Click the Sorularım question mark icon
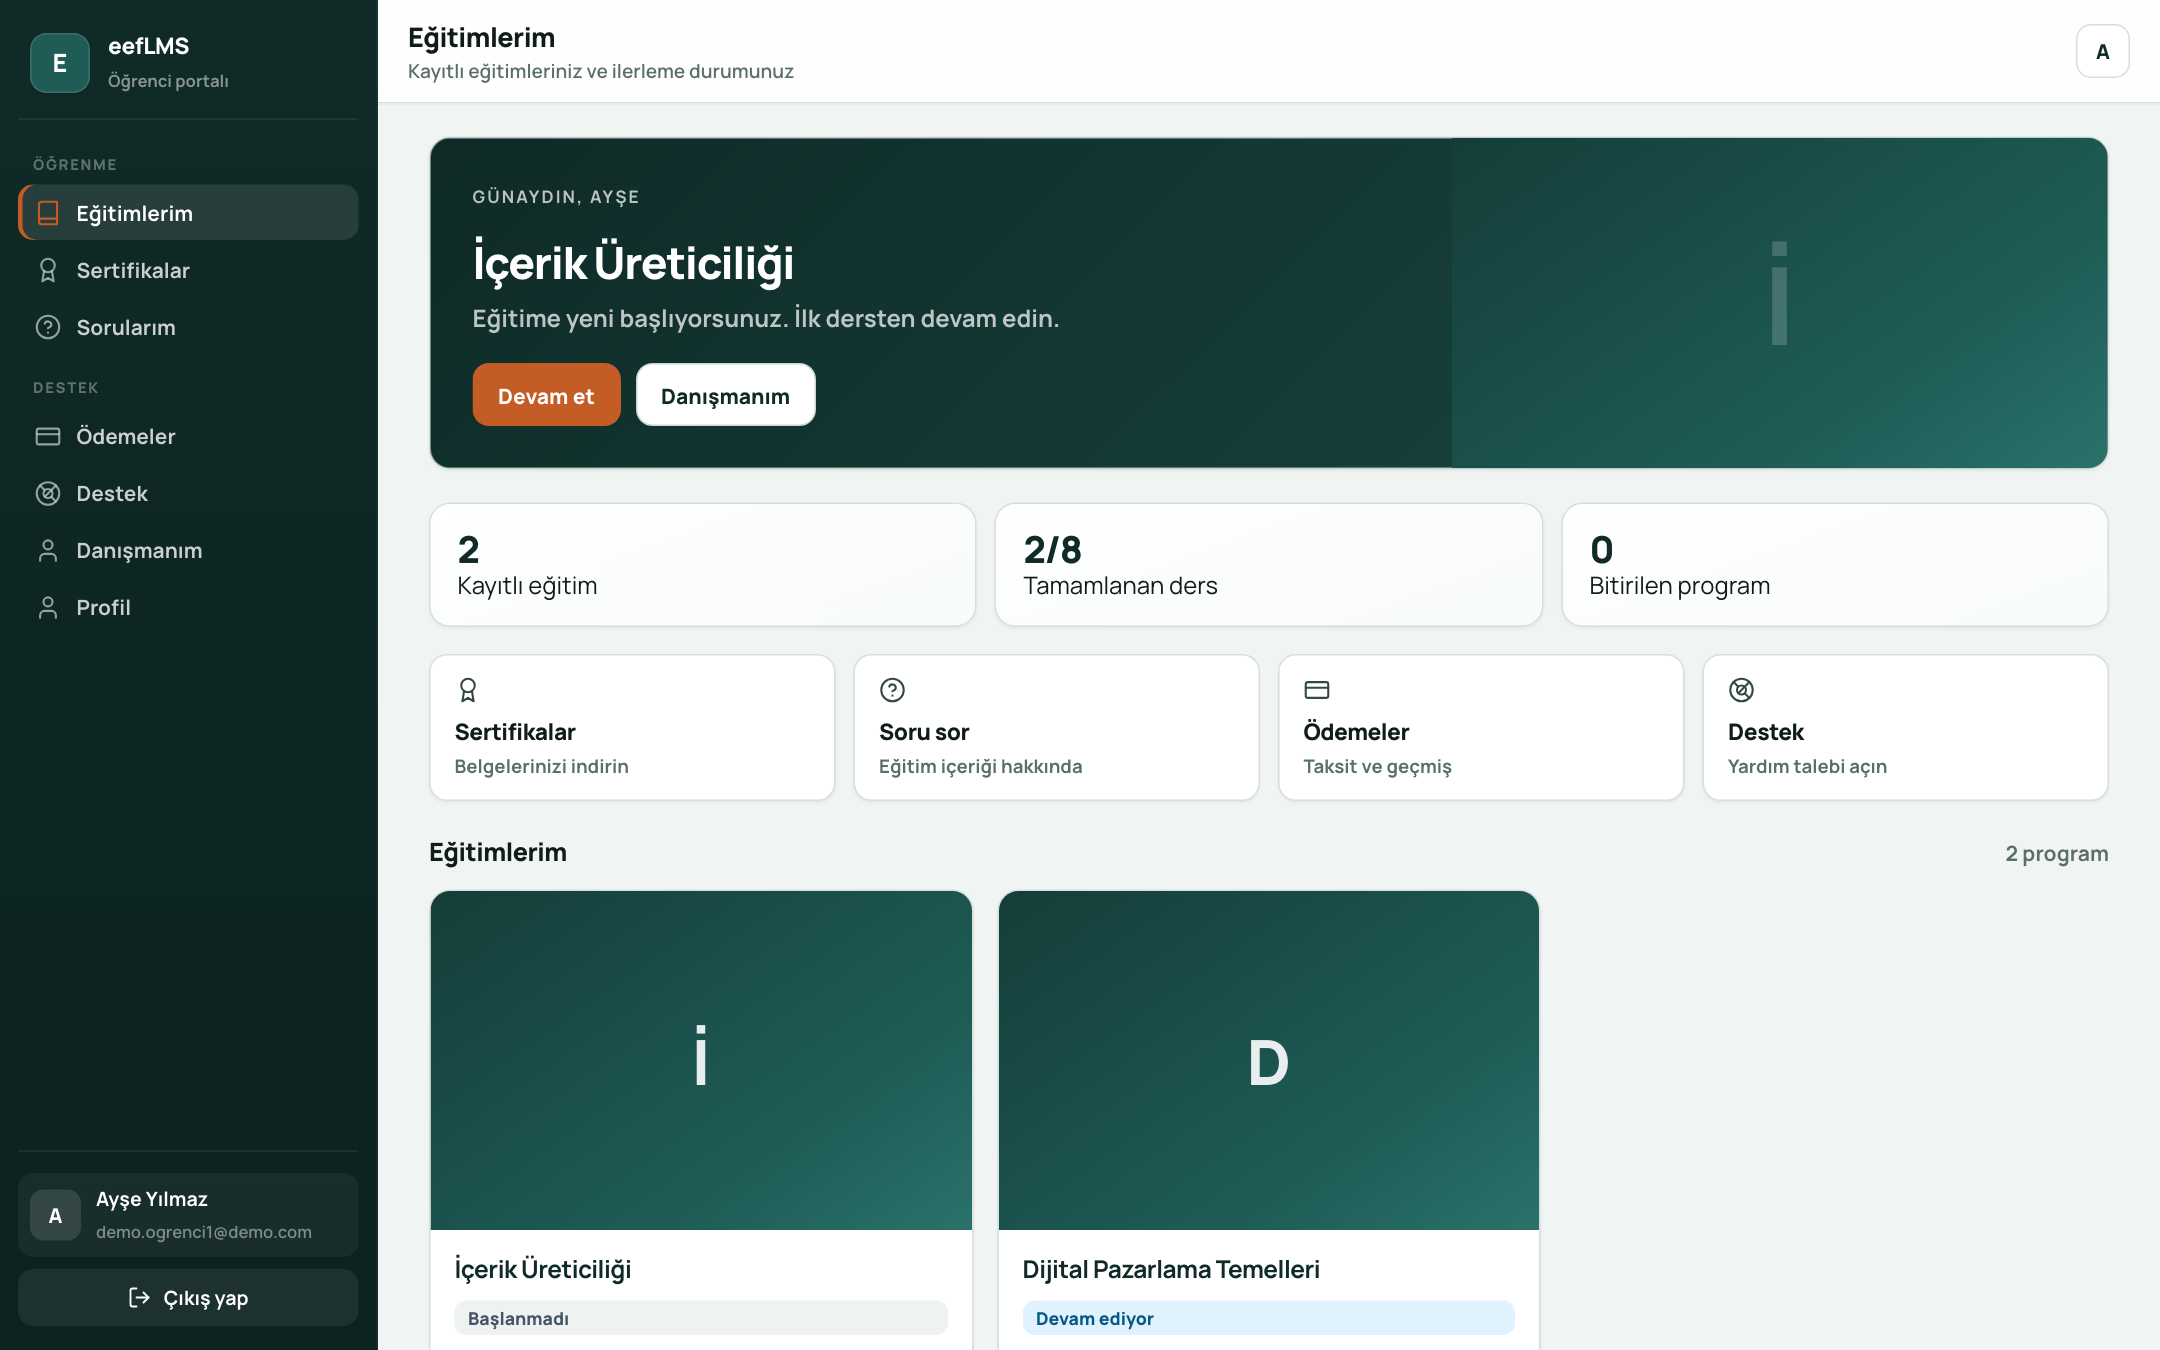The height and width of the screenshot is (1350, 2160). pyautogui.click(x=48, y=327)
